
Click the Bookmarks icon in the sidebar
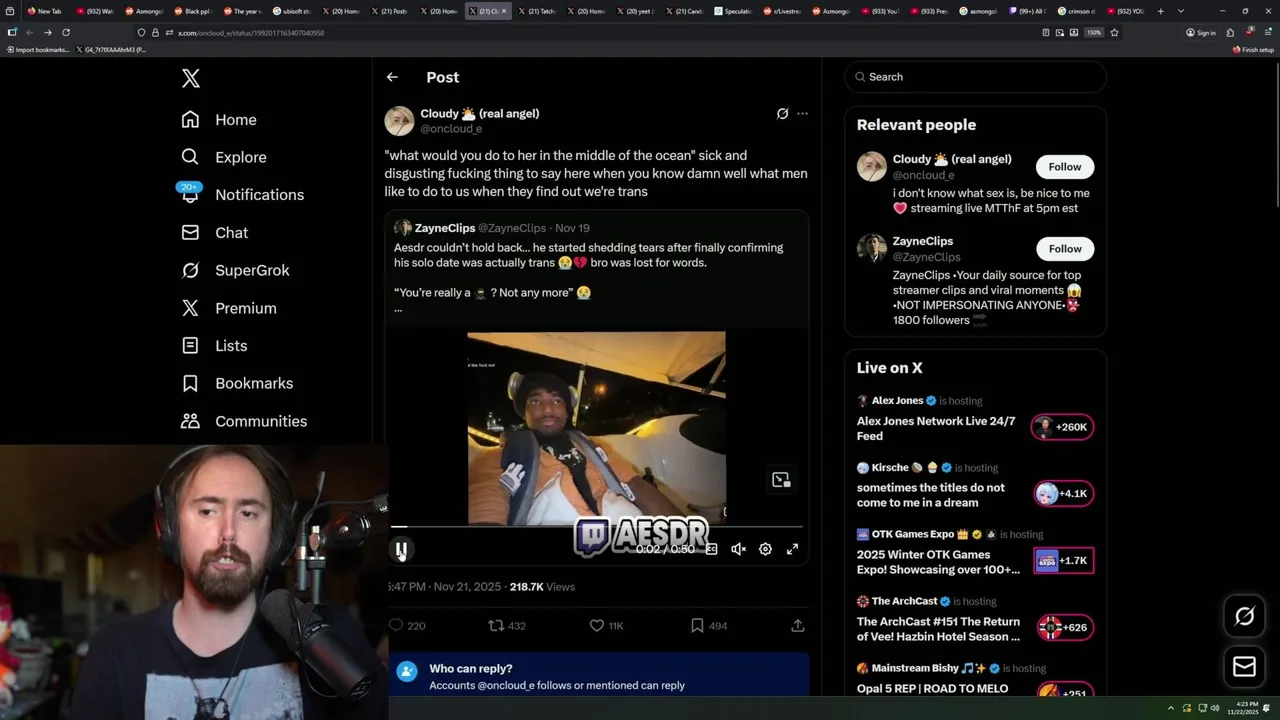[x=190, y=384]
